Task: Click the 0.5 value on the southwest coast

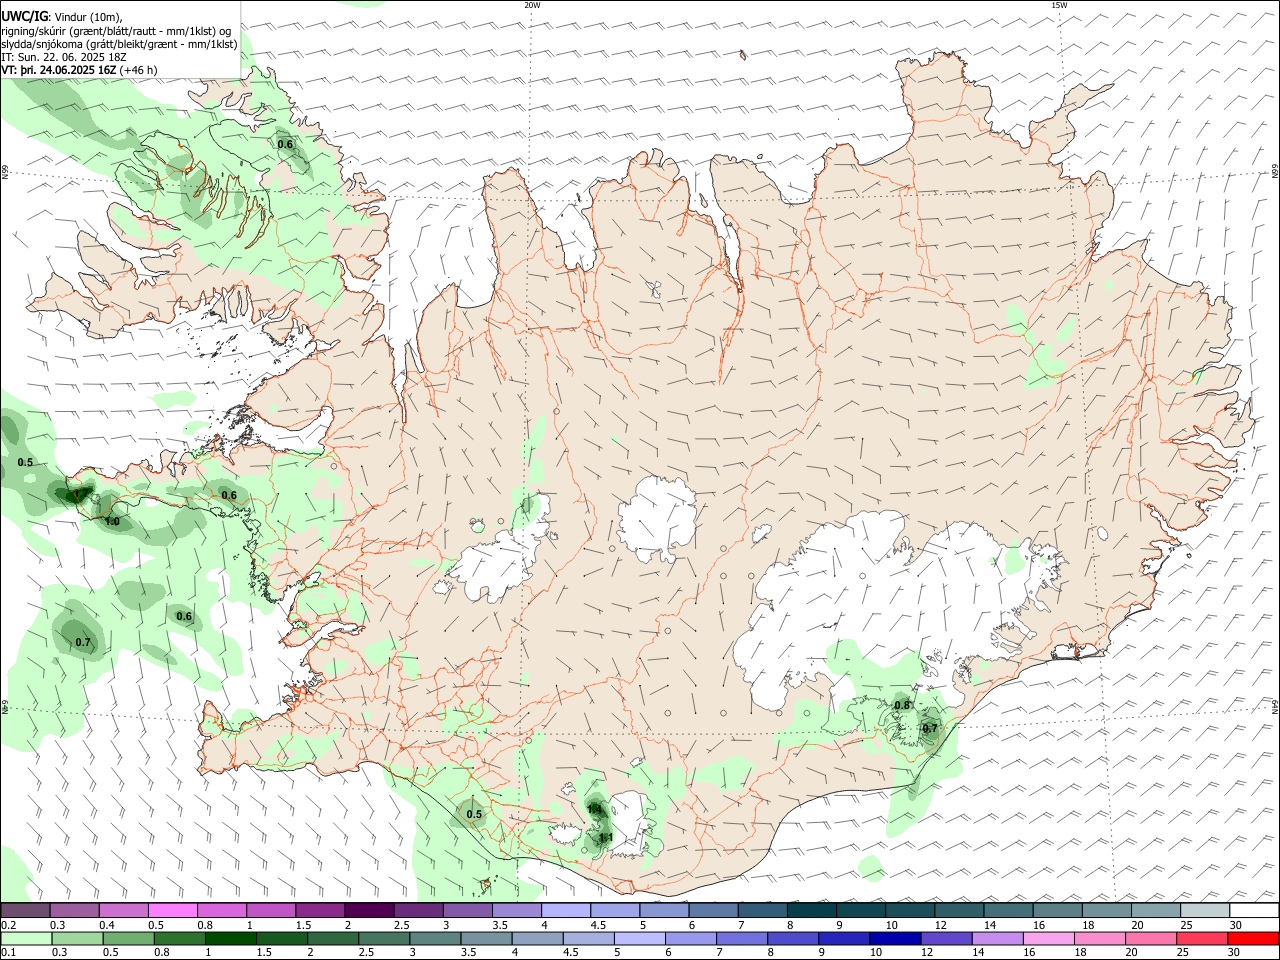Action: click(474, 814)
